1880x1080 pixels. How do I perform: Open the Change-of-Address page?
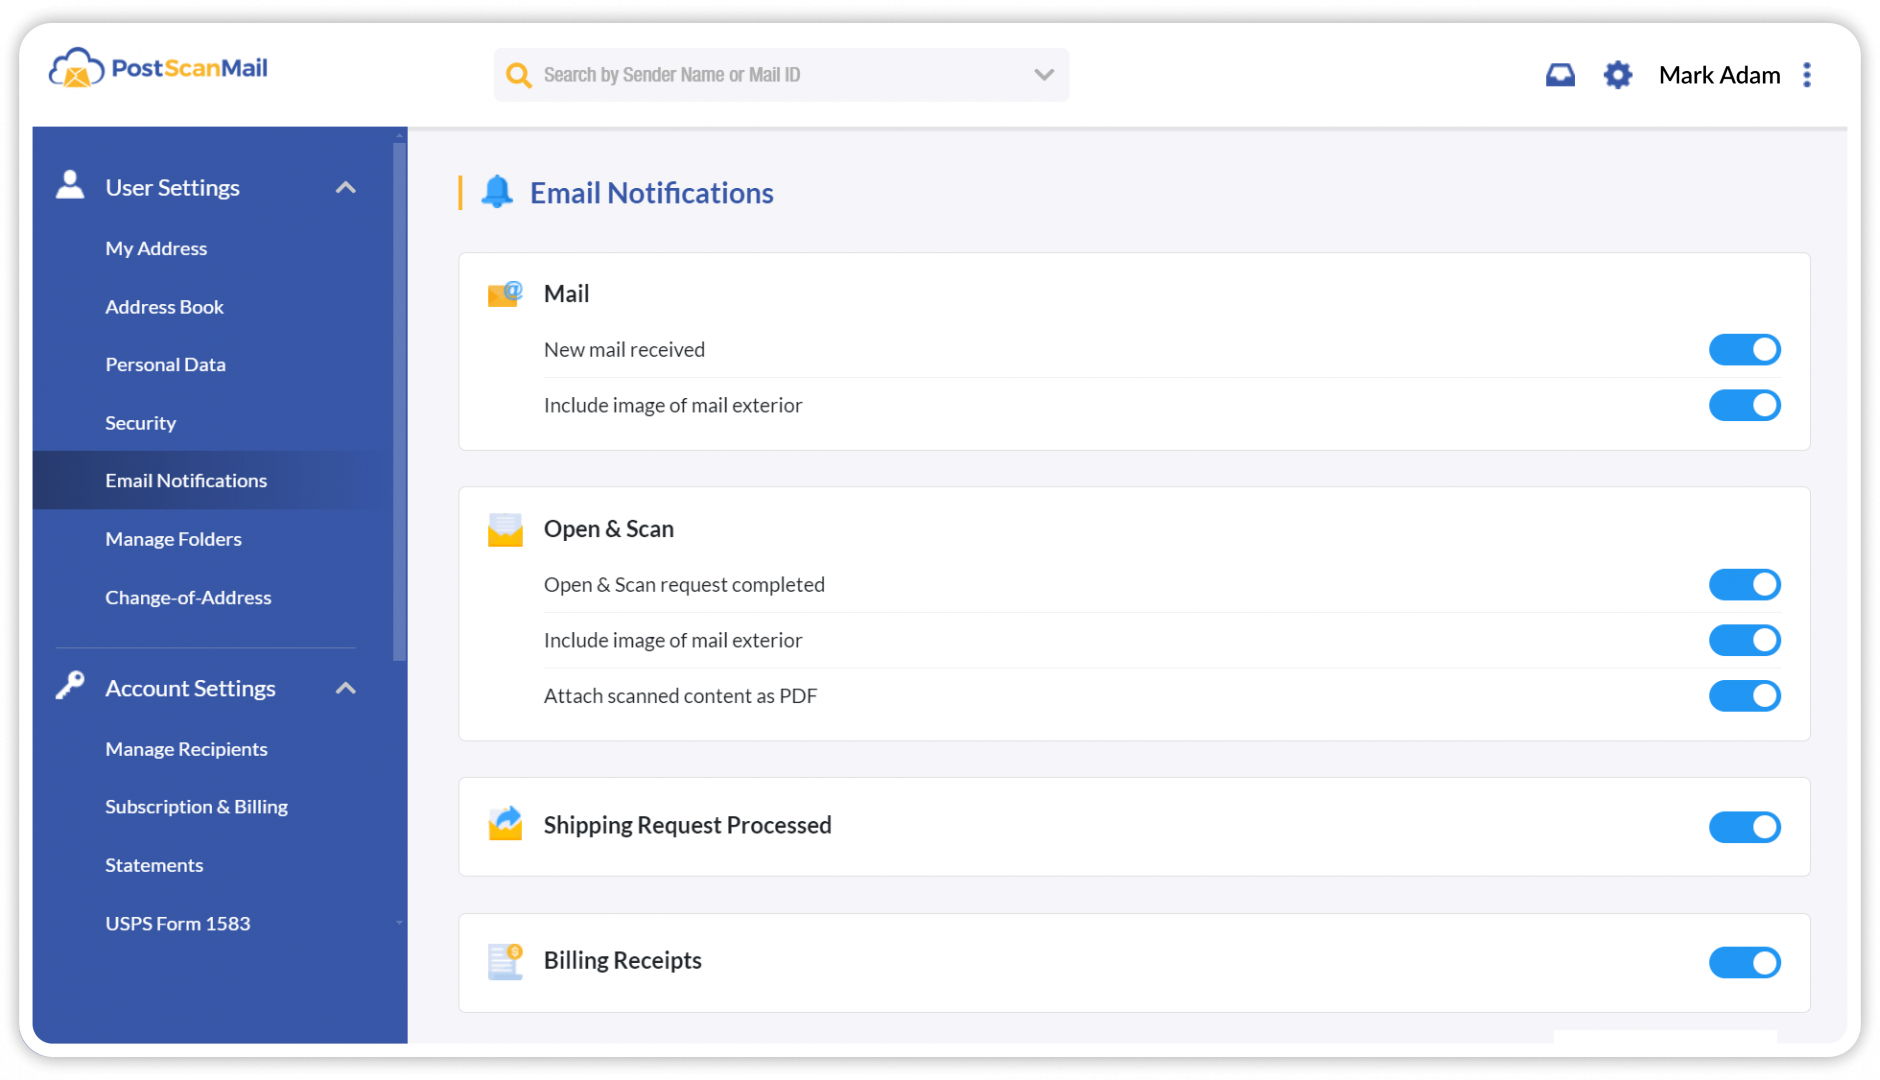coord(188,597)
